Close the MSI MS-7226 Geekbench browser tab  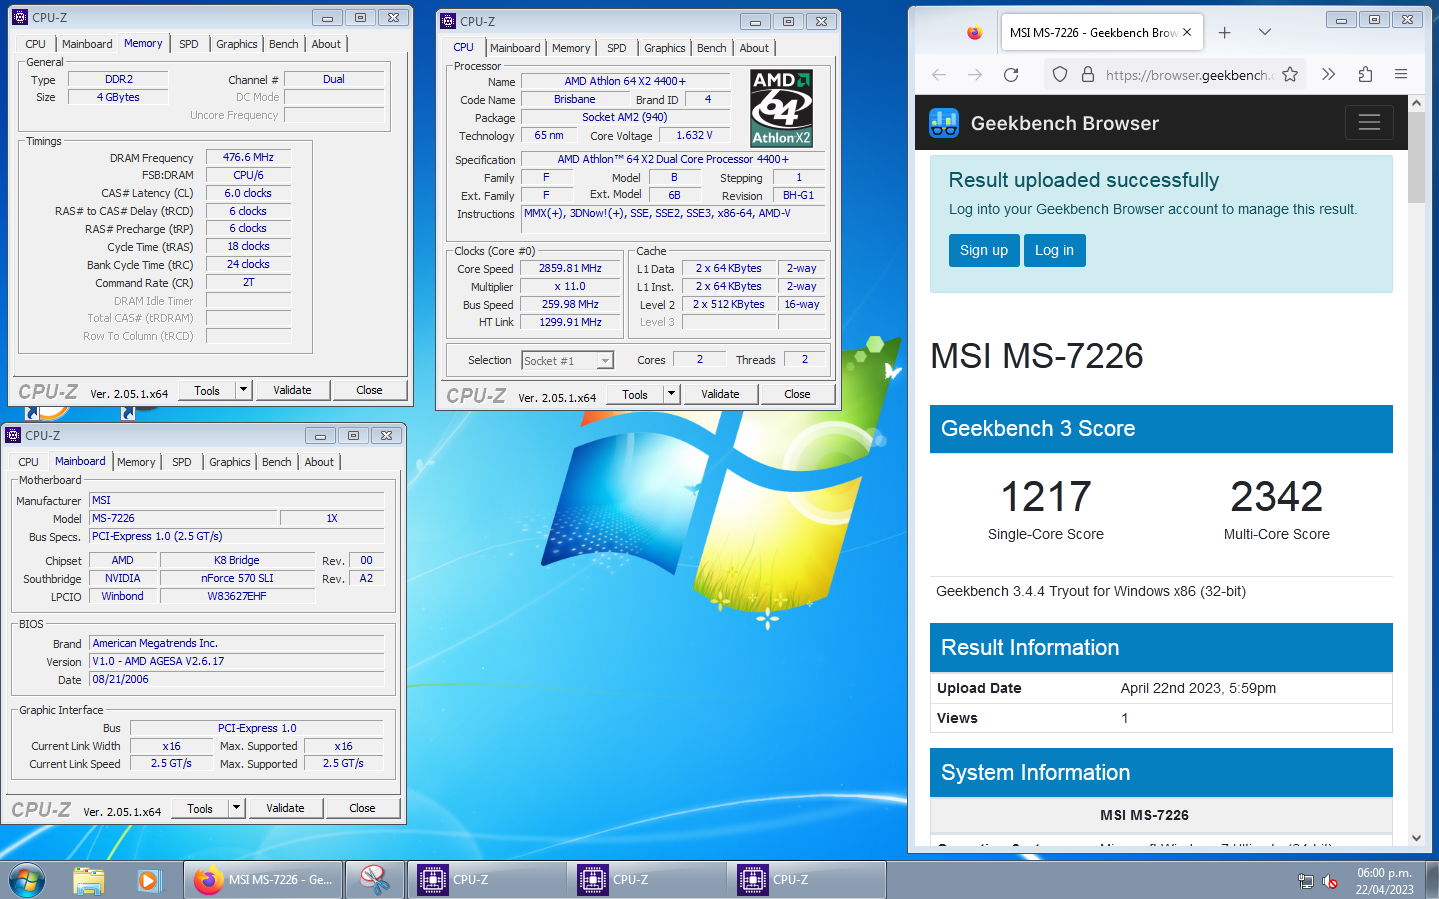[1187, 32]
